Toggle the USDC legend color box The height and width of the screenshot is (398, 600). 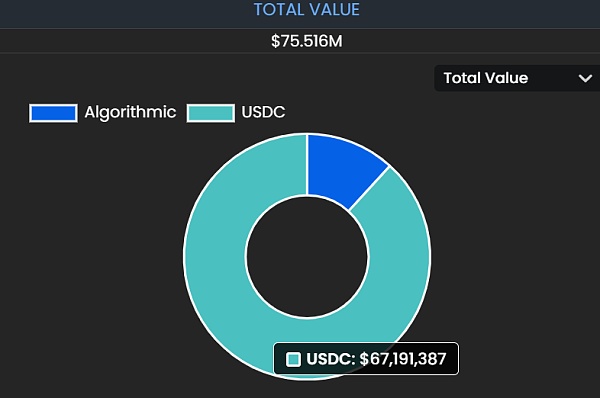(x=210, y=113)
